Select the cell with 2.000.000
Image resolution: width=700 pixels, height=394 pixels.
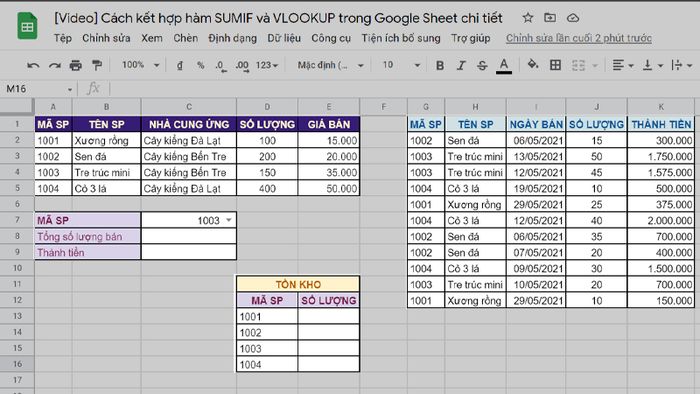pyautogui.click(x=661, y=220)
